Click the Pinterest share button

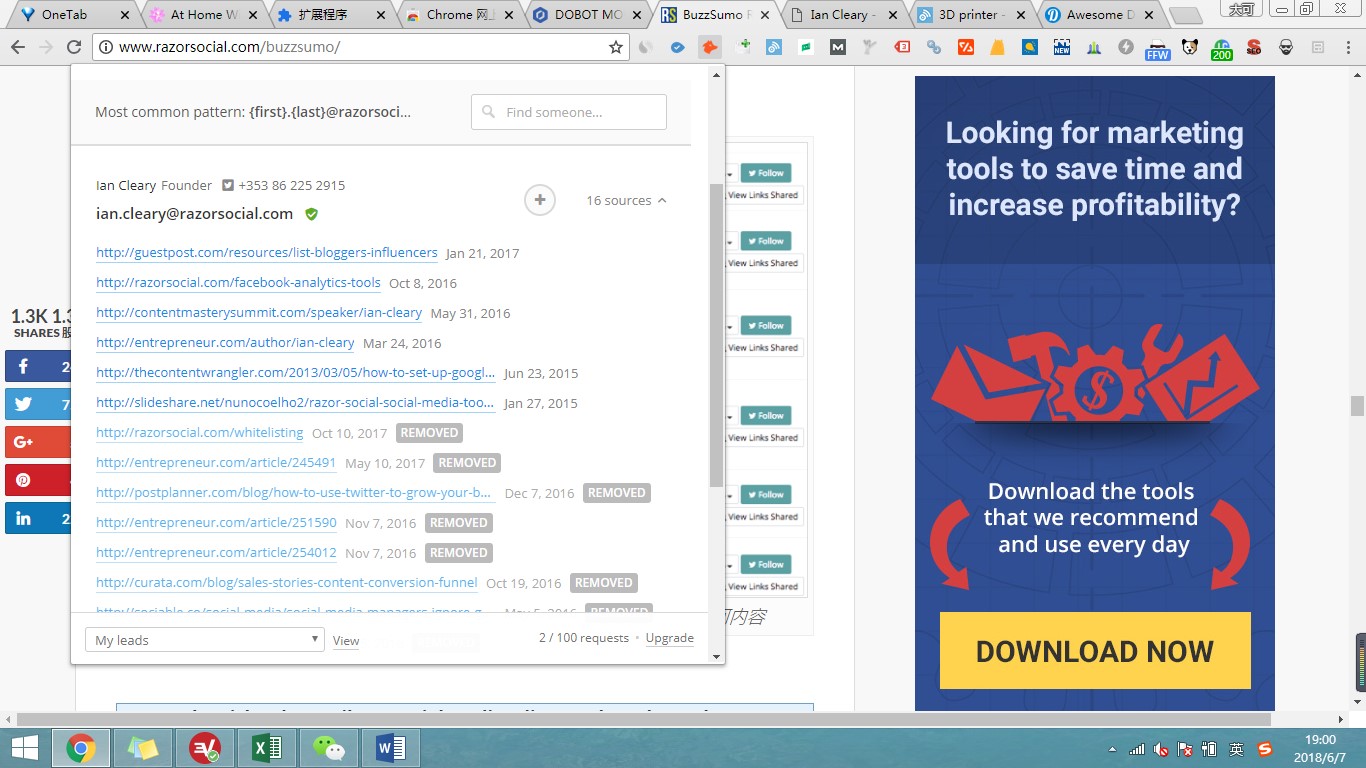(38, 480)
